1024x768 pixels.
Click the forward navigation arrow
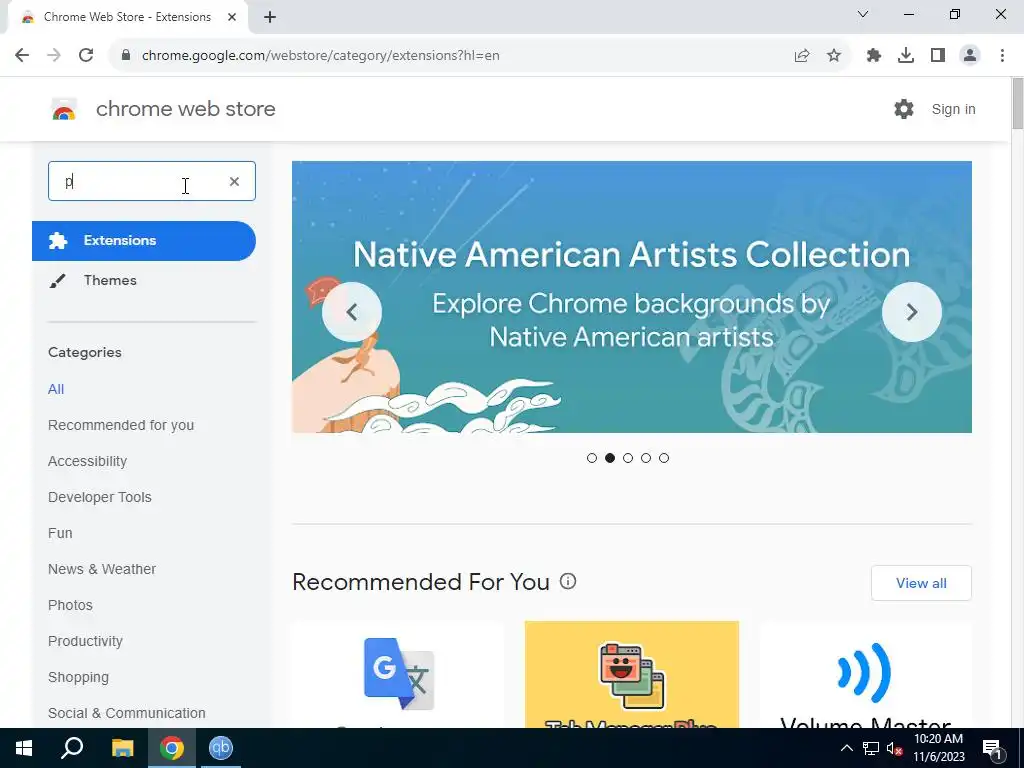pos(54,56)
